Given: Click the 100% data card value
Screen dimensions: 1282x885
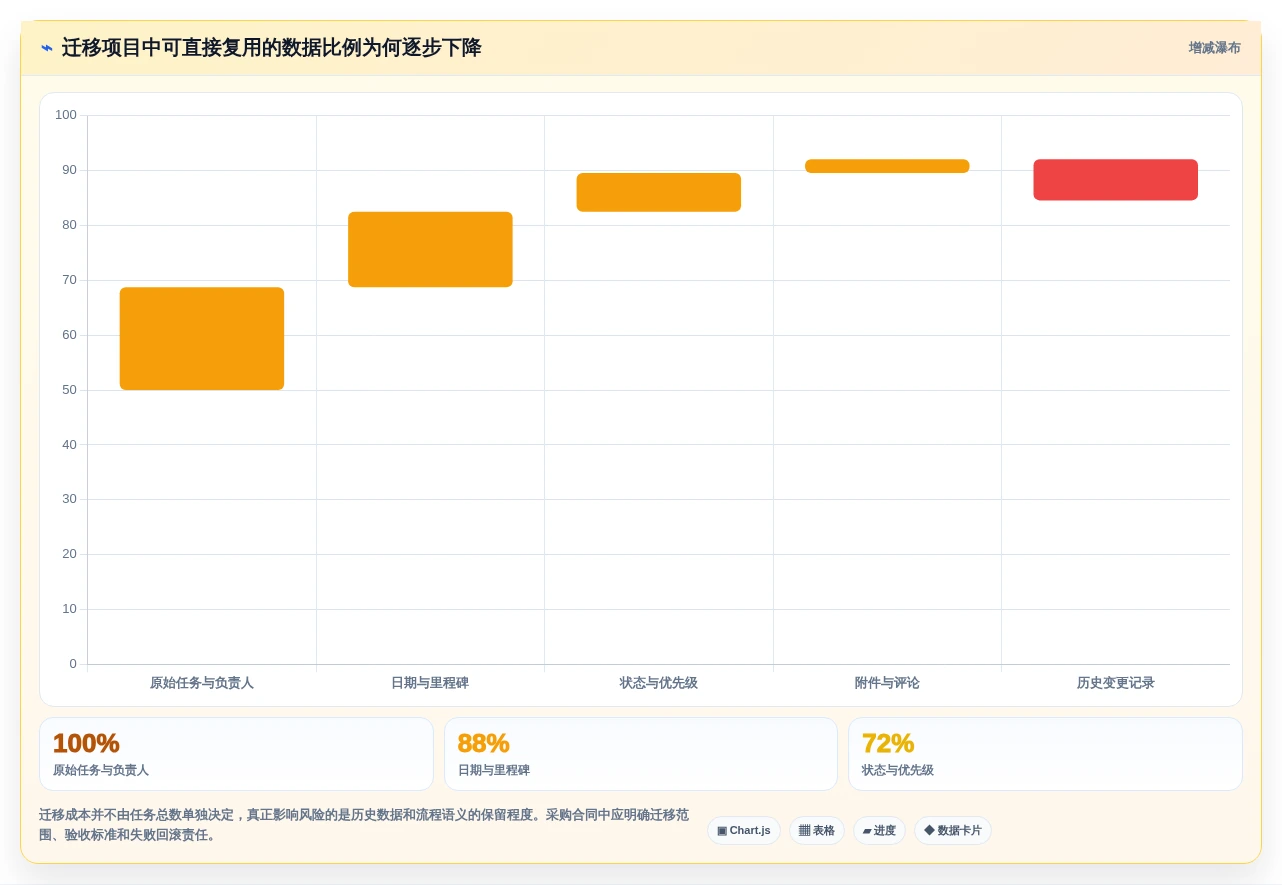Looking at the screenshot, I should pyautogui.click(x=86, y=743).
